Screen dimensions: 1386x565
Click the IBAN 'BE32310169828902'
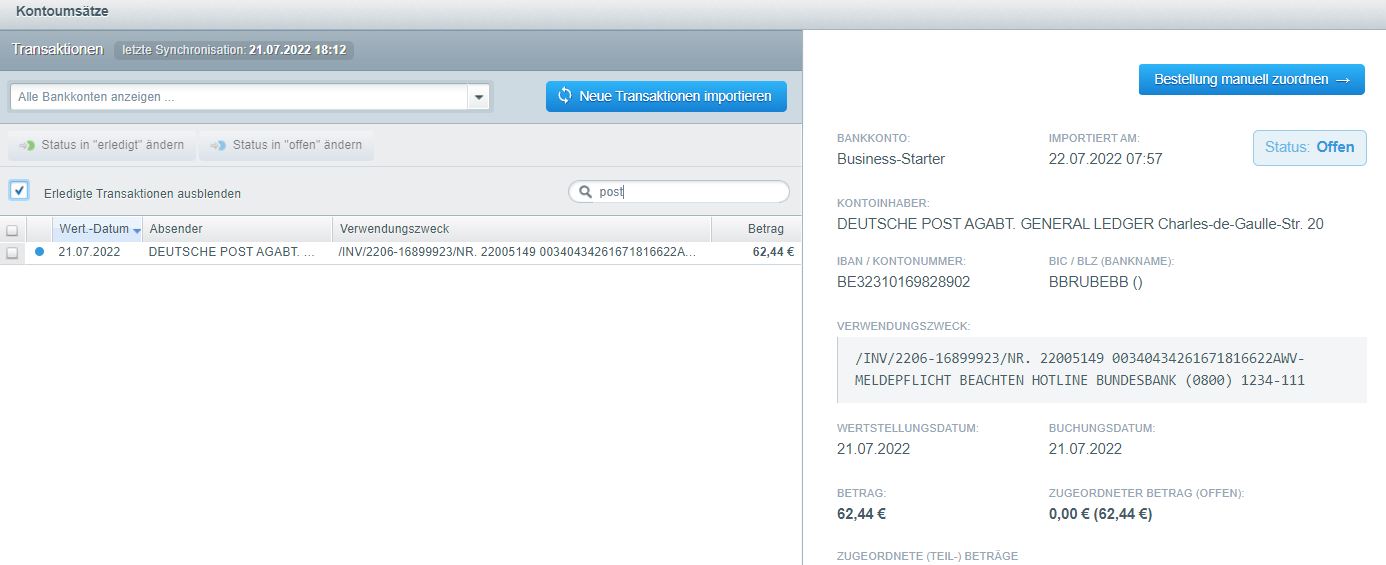pos(903,282)
